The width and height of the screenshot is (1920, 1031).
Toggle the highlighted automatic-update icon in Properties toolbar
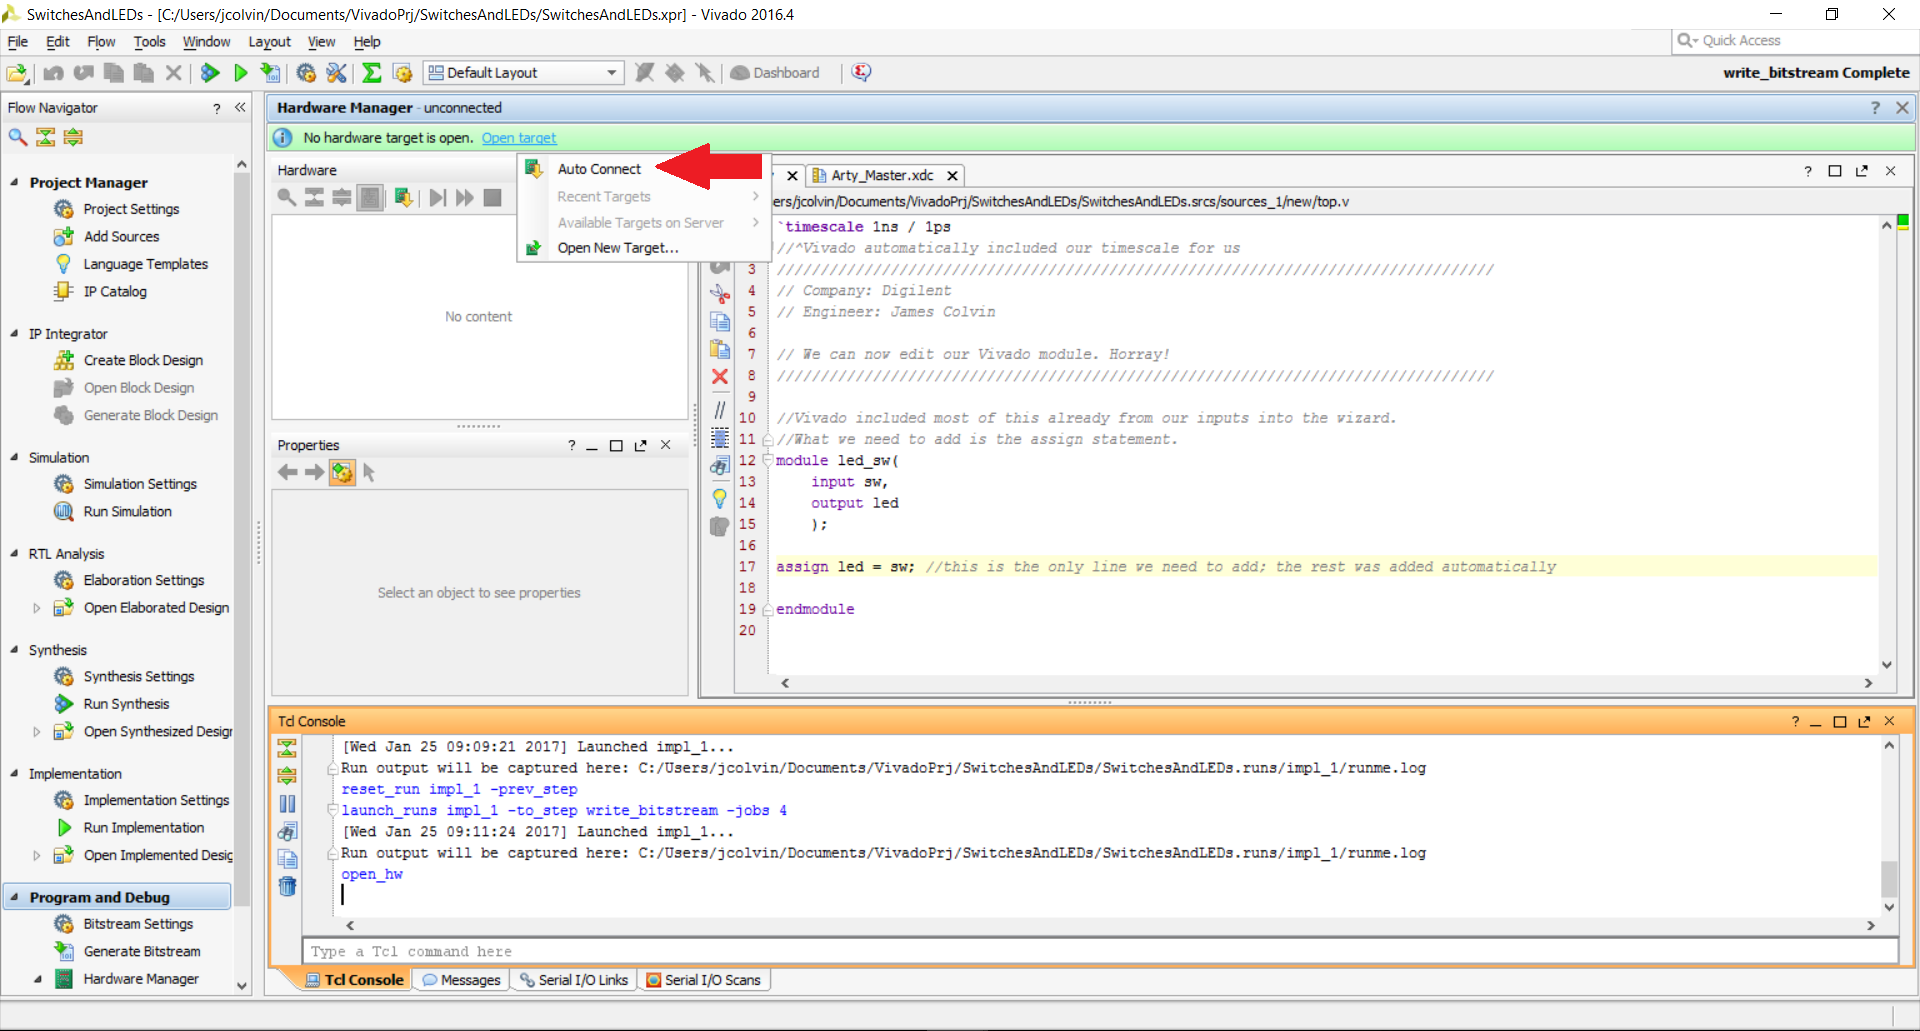pos(342,473)
